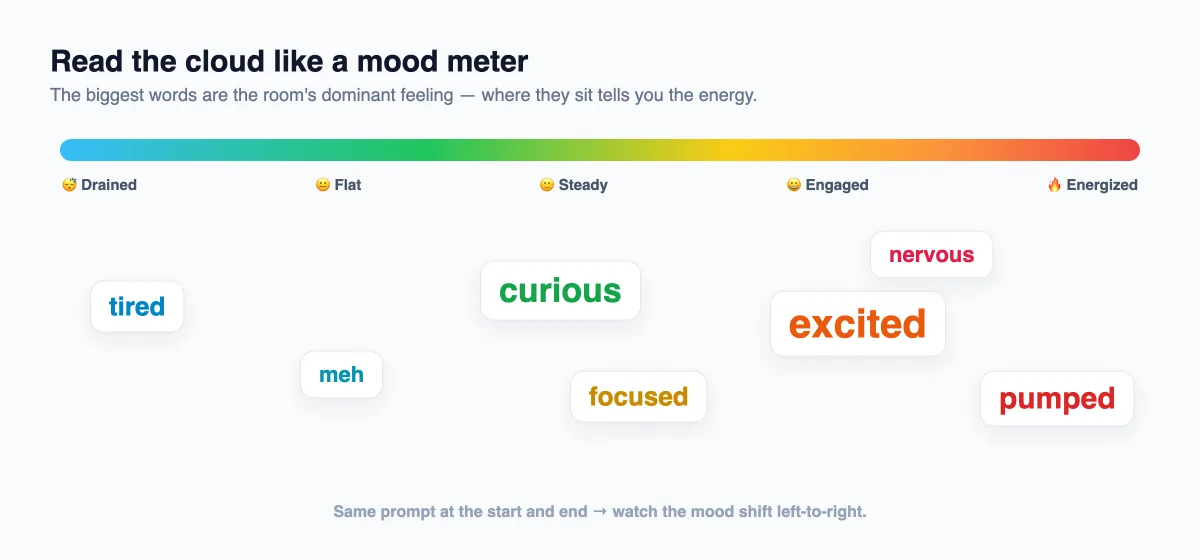Click the footer note about mood shift
Viewport: 1200px width, 560px height.
point(600,511)
